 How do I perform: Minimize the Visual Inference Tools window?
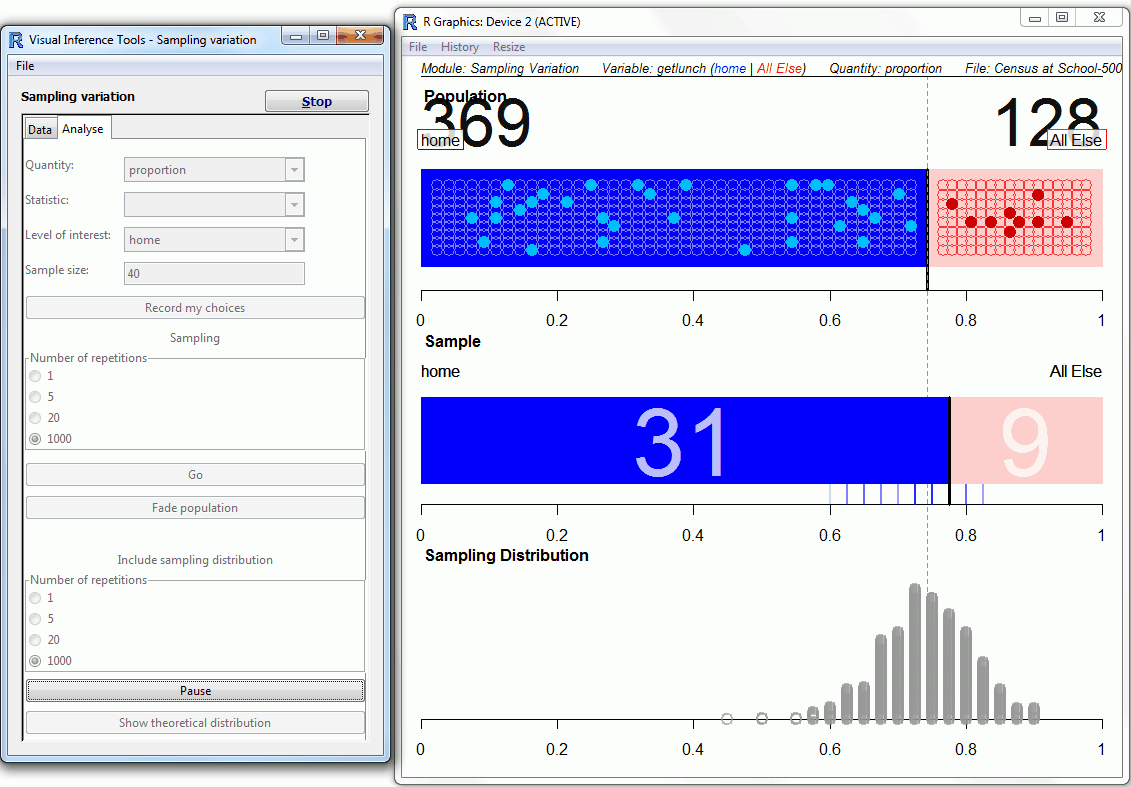297,35
